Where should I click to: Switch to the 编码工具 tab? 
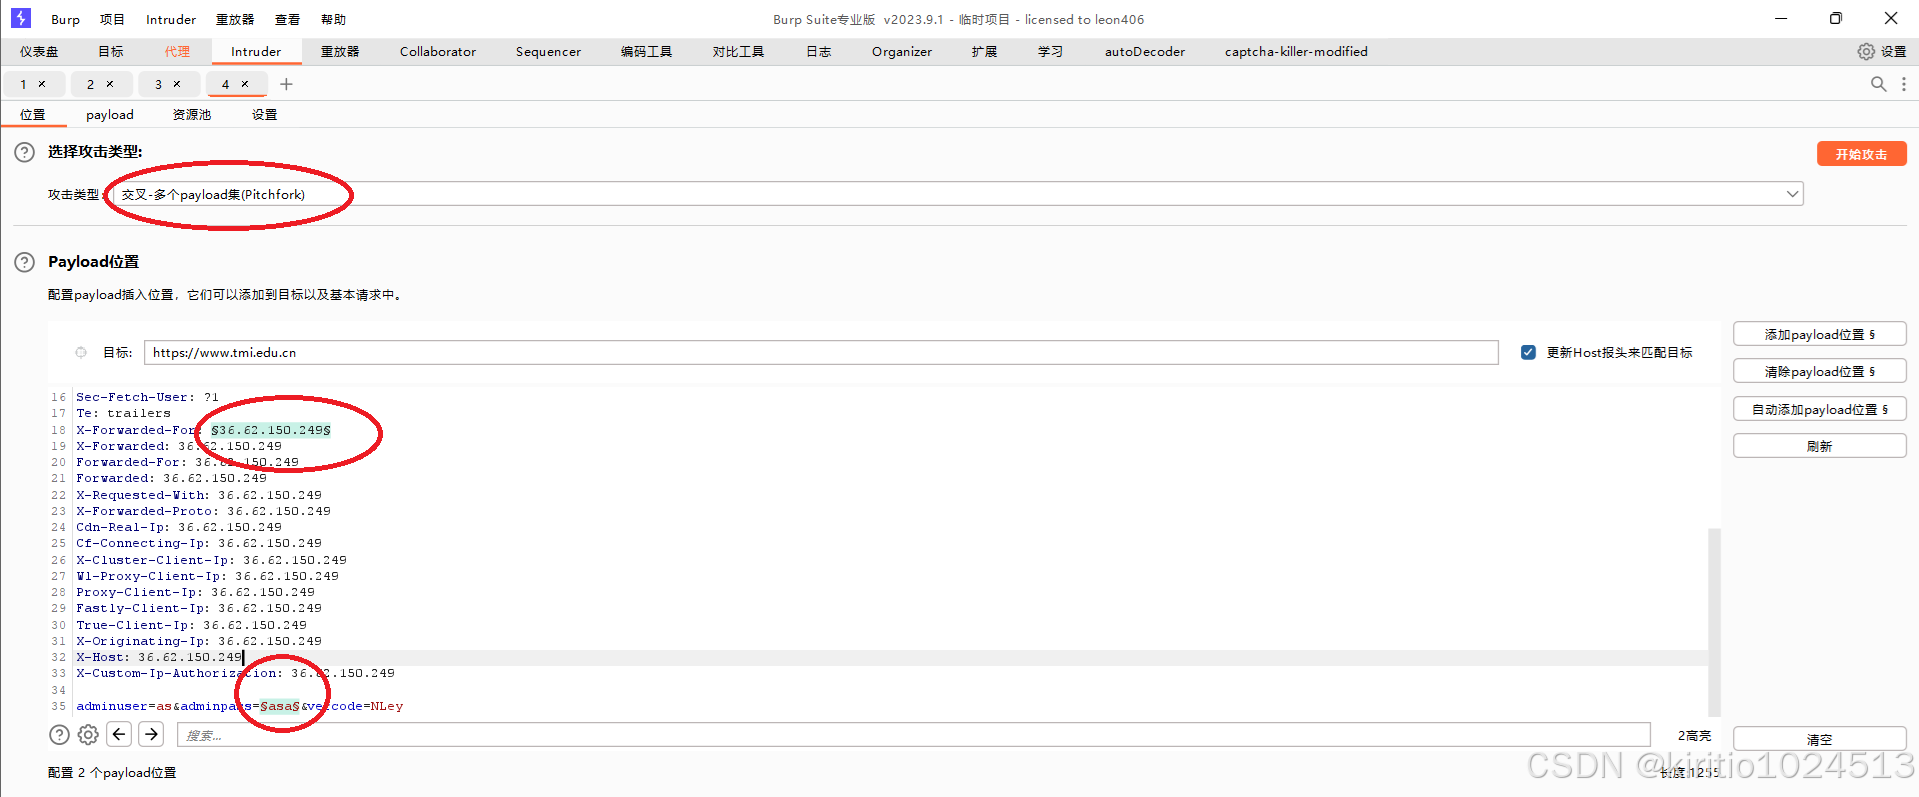pyautogui.click(x=646, y=51)
